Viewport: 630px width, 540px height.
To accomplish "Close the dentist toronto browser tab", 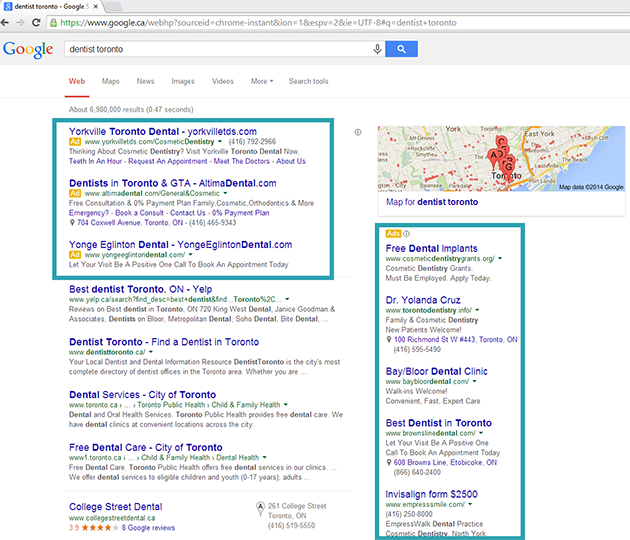I will tap(96, 6).
